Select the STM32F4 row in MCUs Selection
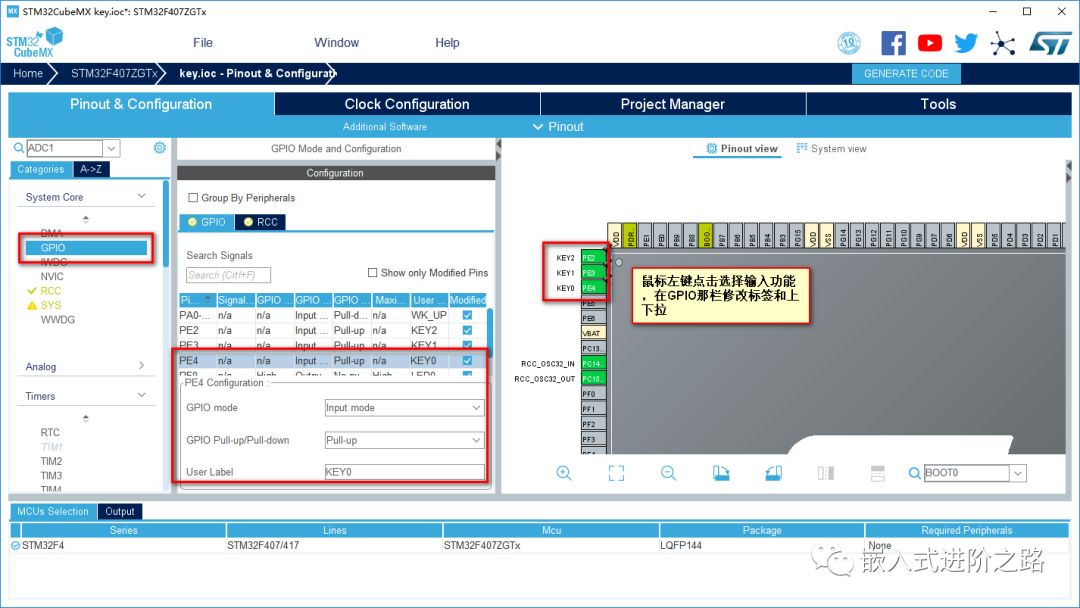 tap(539, 545)
